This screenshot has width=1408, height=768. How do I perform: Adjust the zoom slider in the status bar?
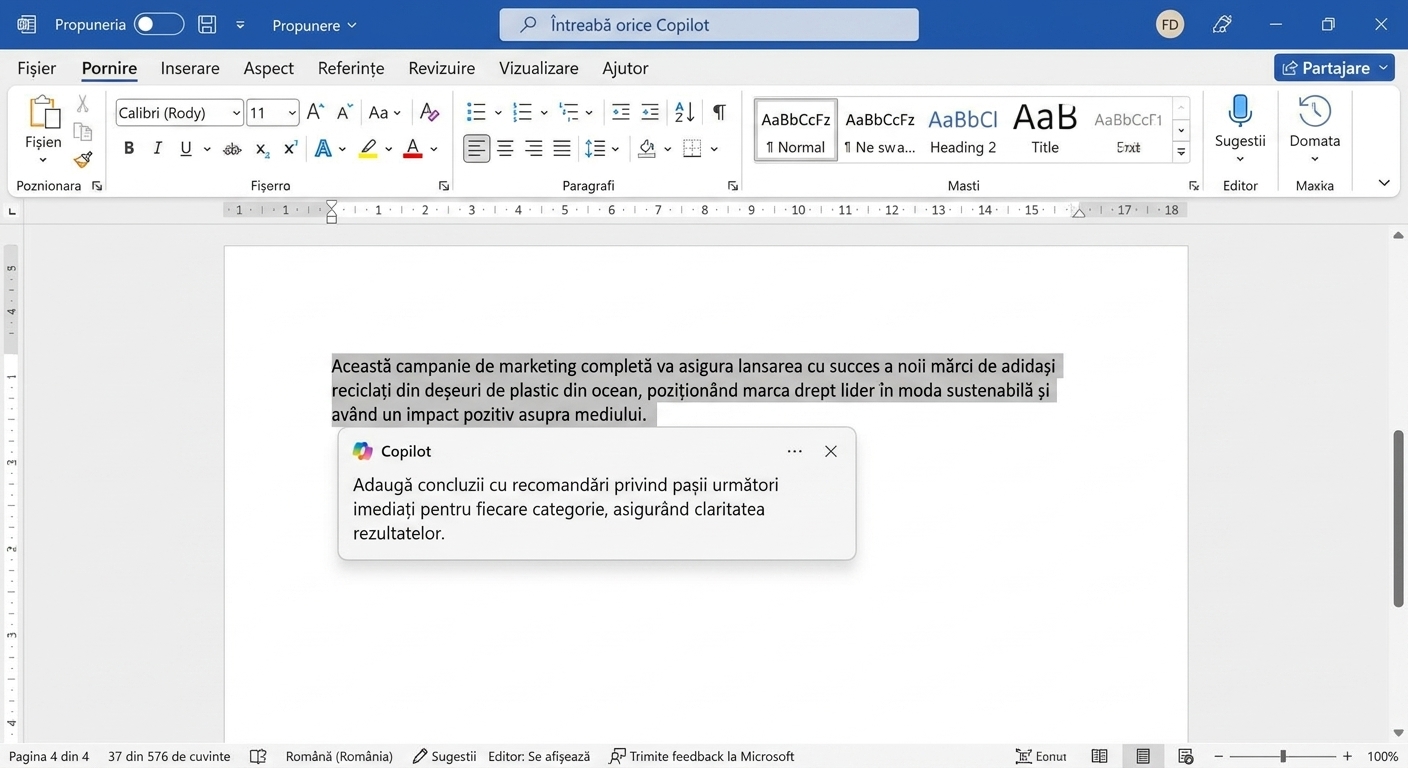pos(1283,756)
